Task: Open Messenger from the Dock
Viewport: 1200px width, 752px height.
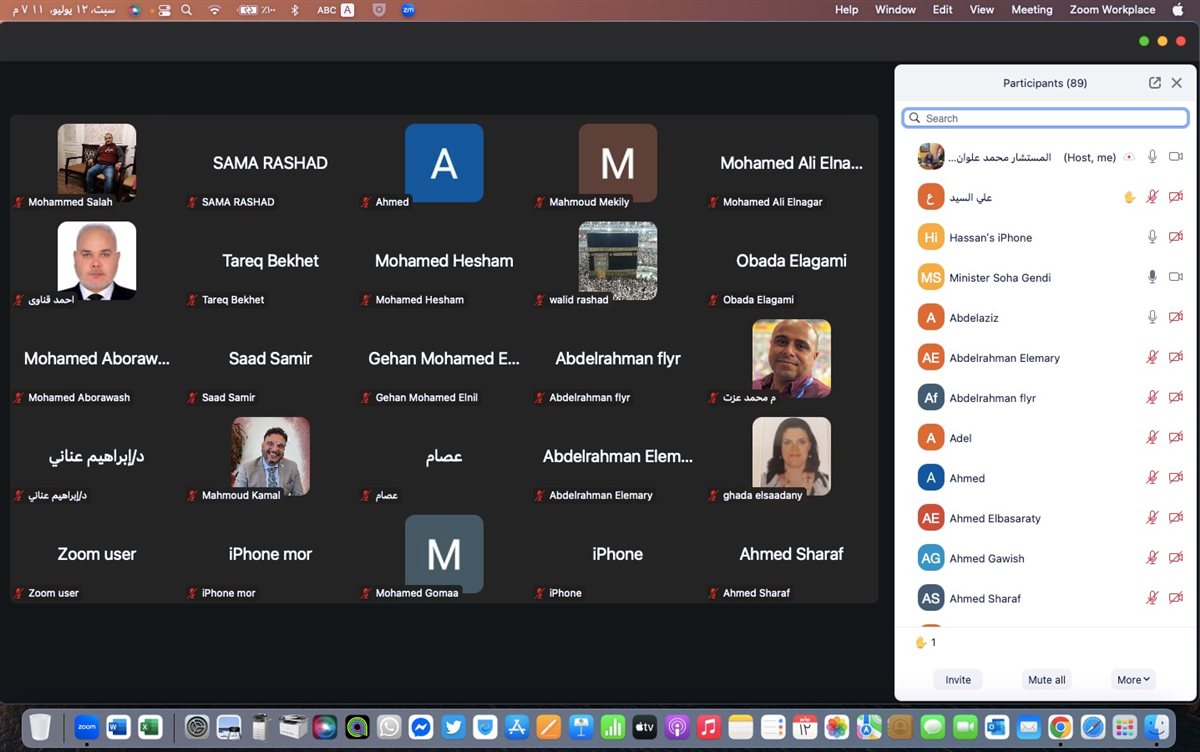Action: coord(421,727)
